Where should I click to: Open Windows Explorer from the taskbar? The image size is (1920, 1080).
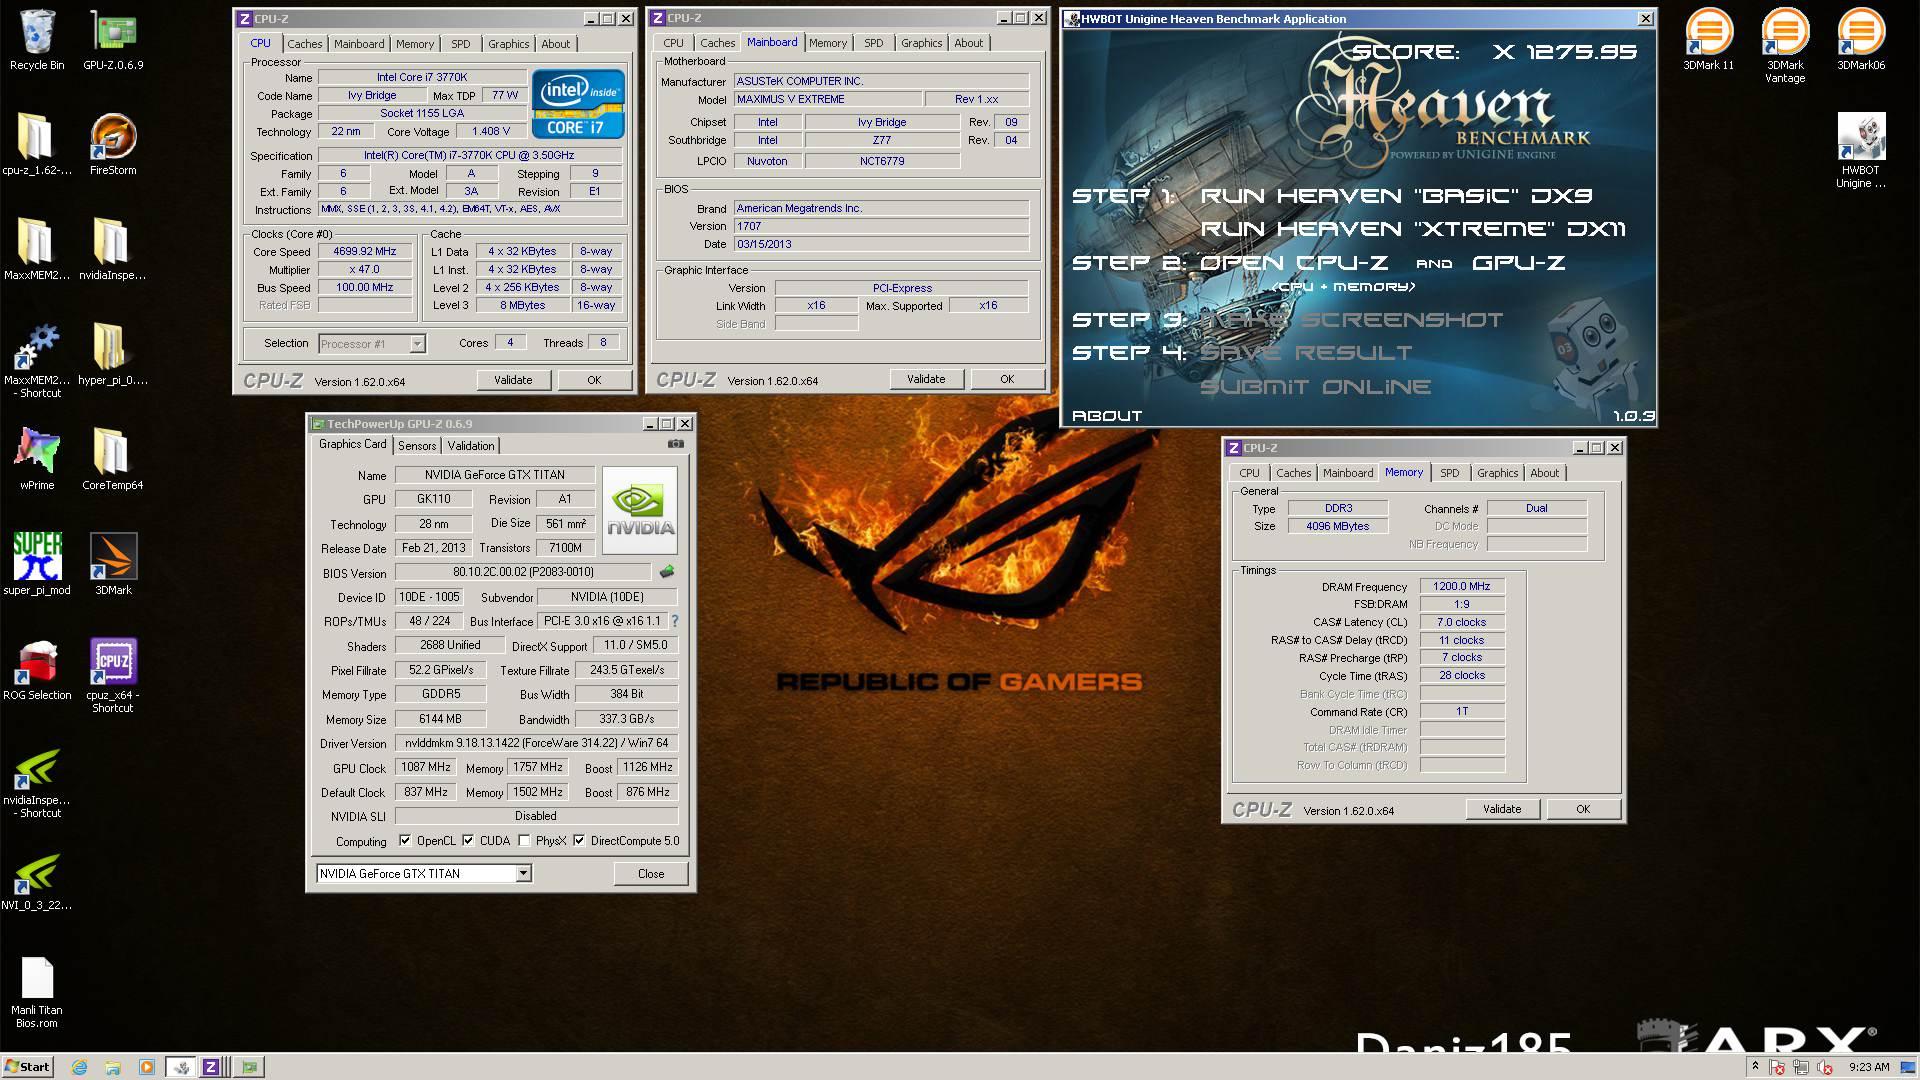click(113, 1067)
